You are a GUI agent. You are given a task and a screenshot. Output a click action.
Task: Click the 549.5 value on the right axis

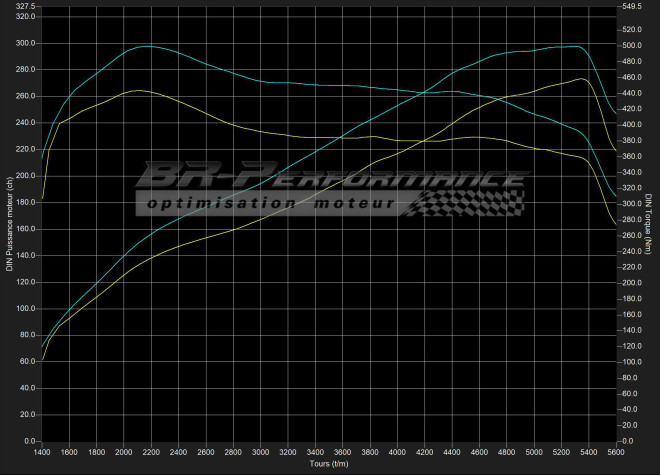point(634,7)
